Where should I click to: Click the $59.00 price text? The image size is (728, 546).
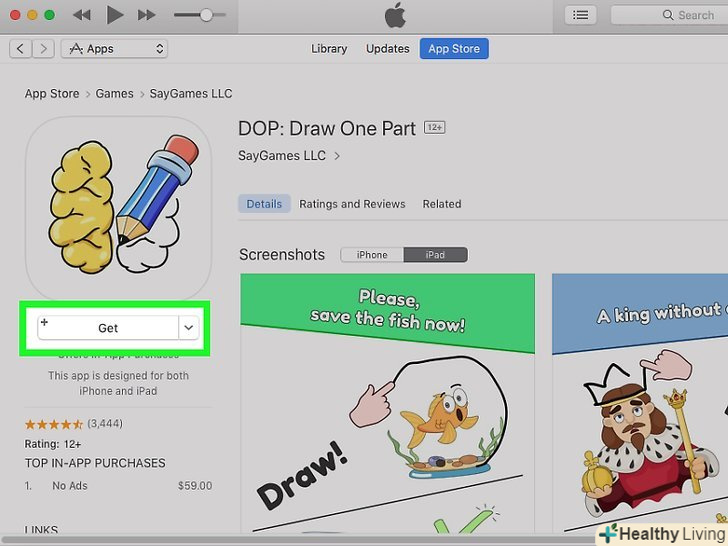click(x=195, y=486)
